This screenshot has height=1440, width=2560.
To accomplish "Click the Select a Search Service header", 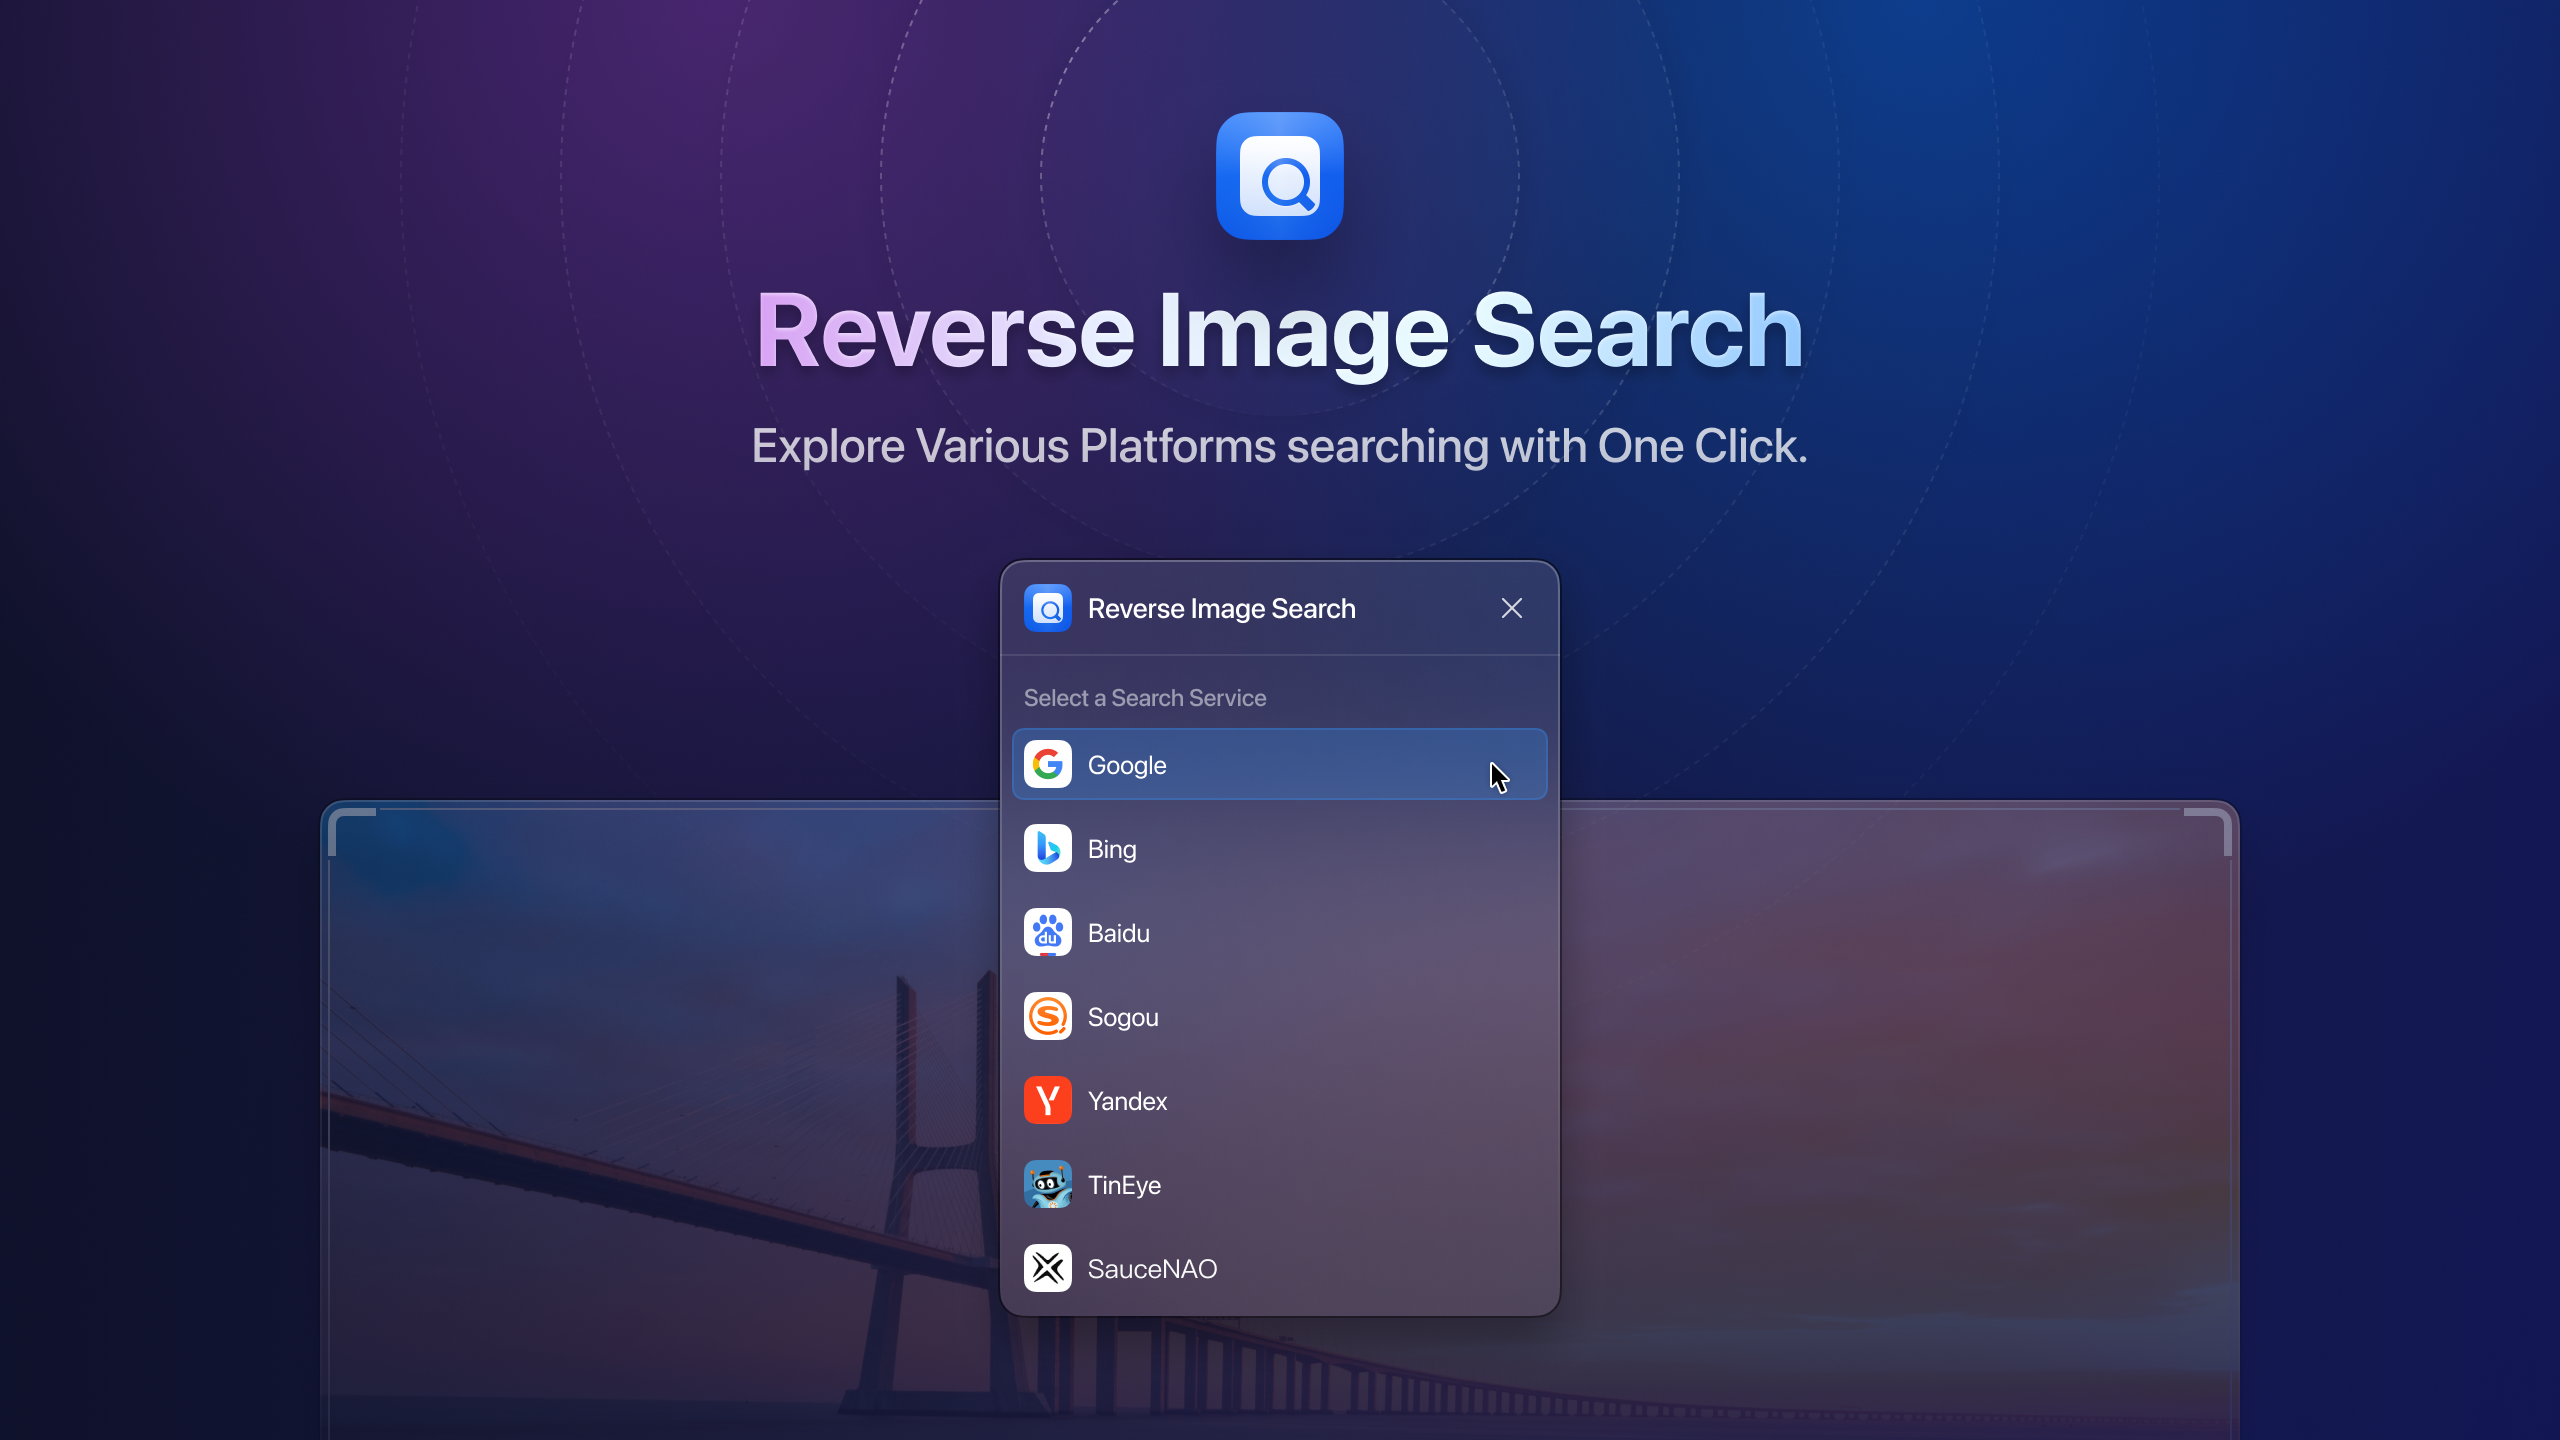I will coord(1144,697).
